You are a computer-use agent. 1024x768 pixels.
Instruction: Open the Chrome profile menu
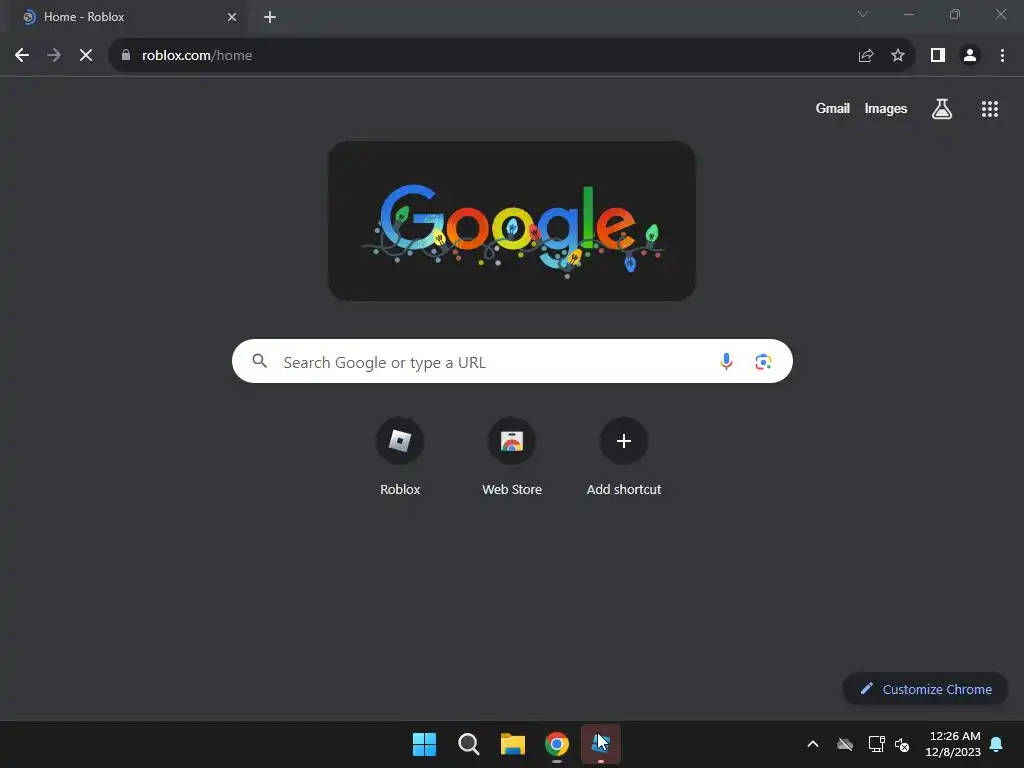coord(970,56)
